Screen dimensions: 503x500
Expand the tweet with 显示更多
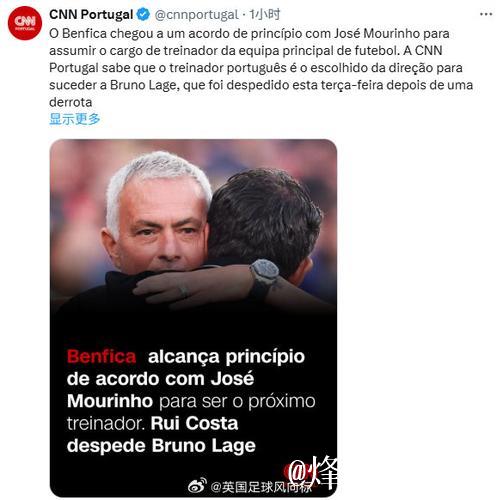[x=75, y=119]
